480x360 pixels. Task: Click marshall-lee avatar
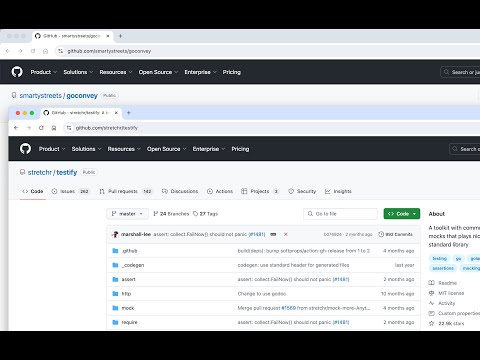coord(115,234)
